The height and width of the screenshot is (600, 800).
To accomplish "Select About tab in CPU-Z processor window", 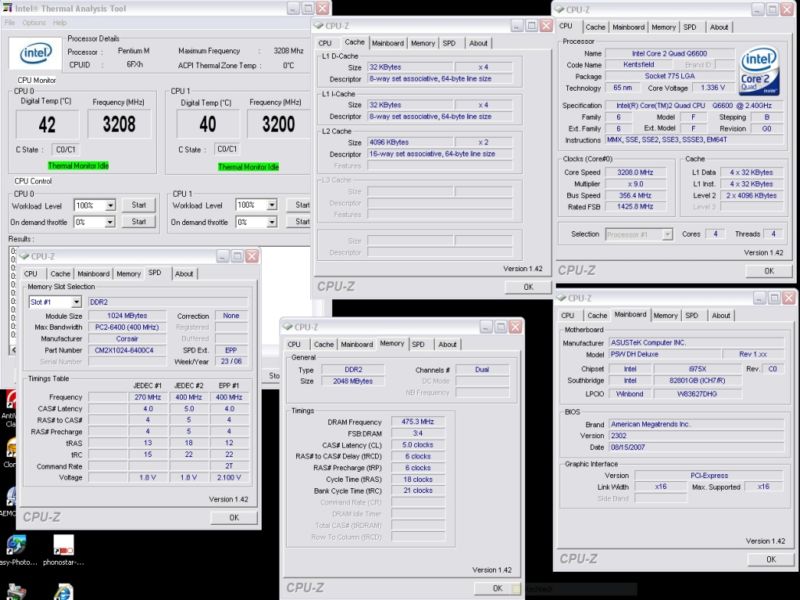I will 719,27.
